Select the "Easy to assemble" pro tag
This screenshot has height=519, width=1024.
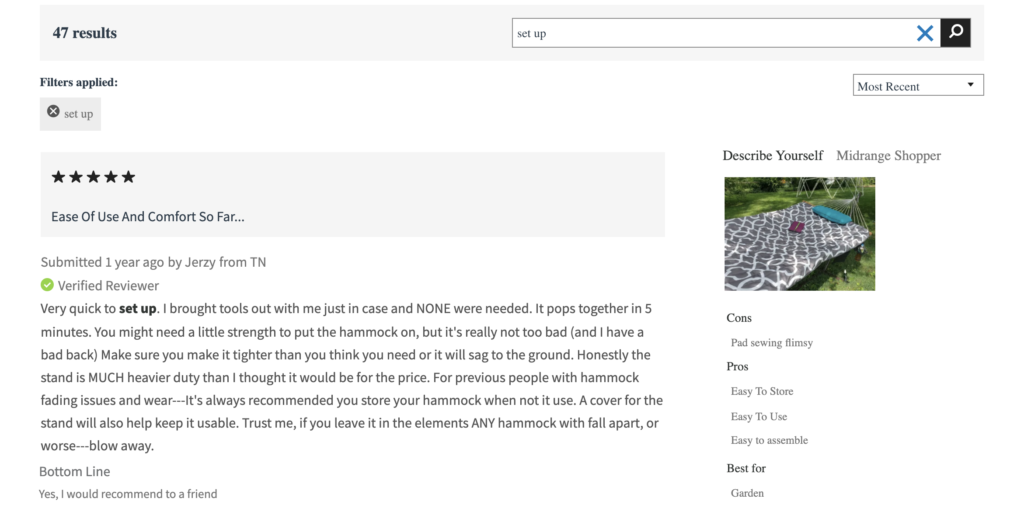769,440
